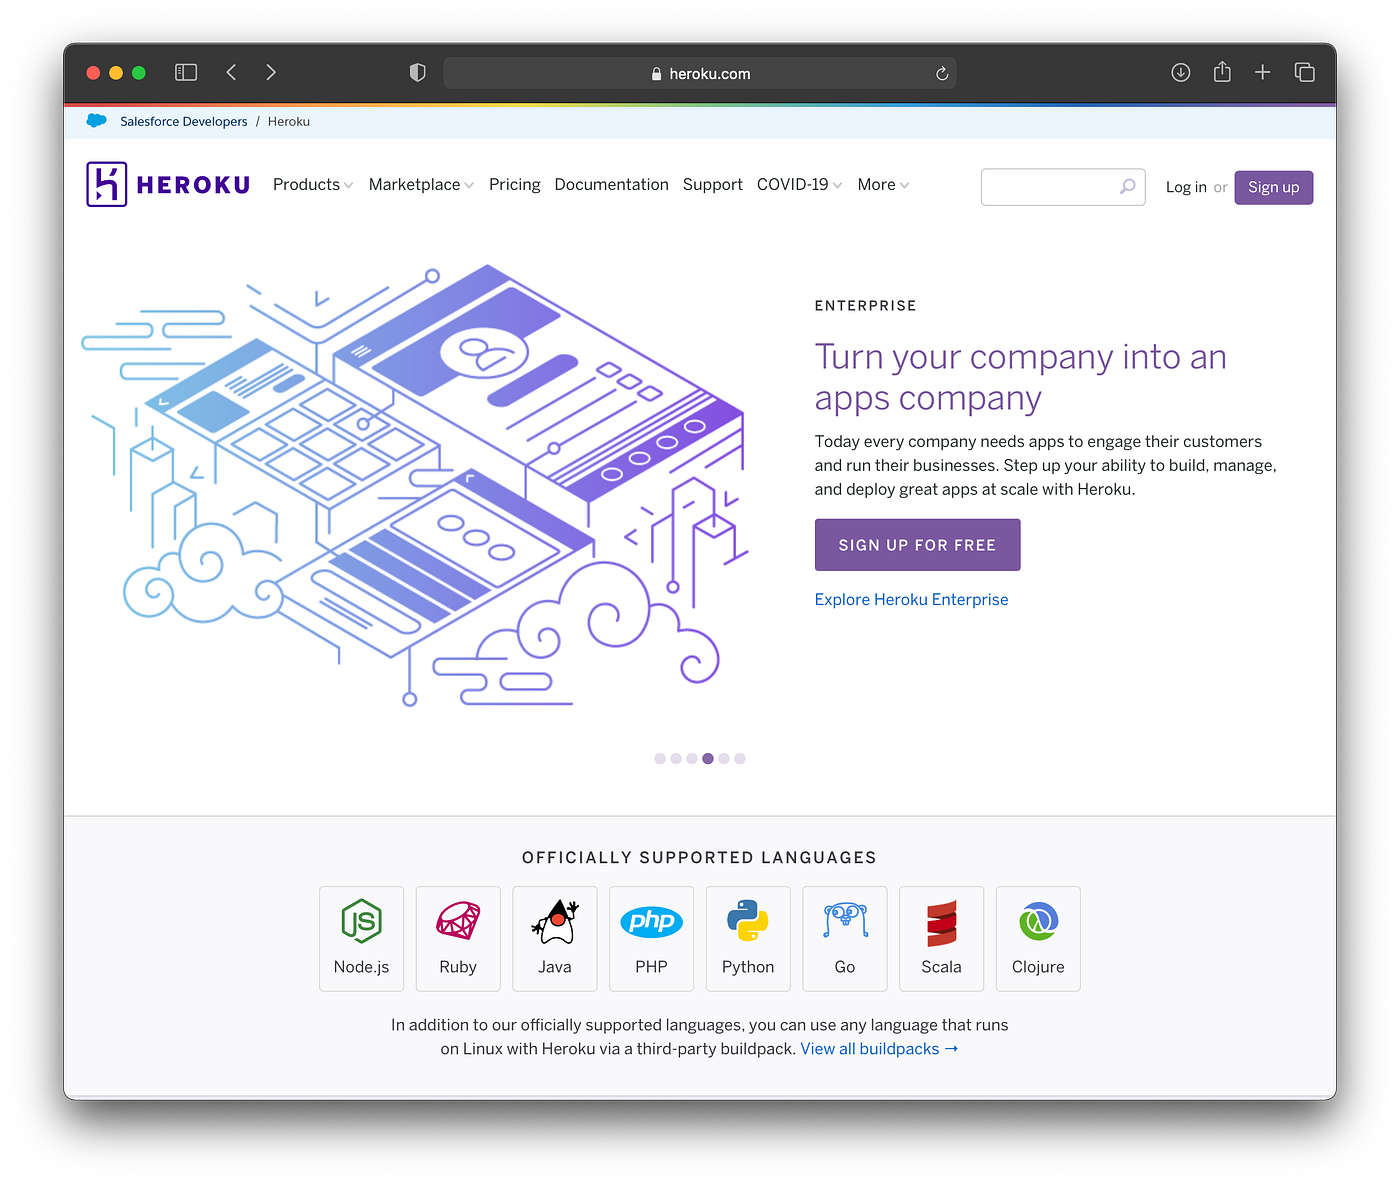Click the isometric enterprise hero illustration

coord(415,485)
